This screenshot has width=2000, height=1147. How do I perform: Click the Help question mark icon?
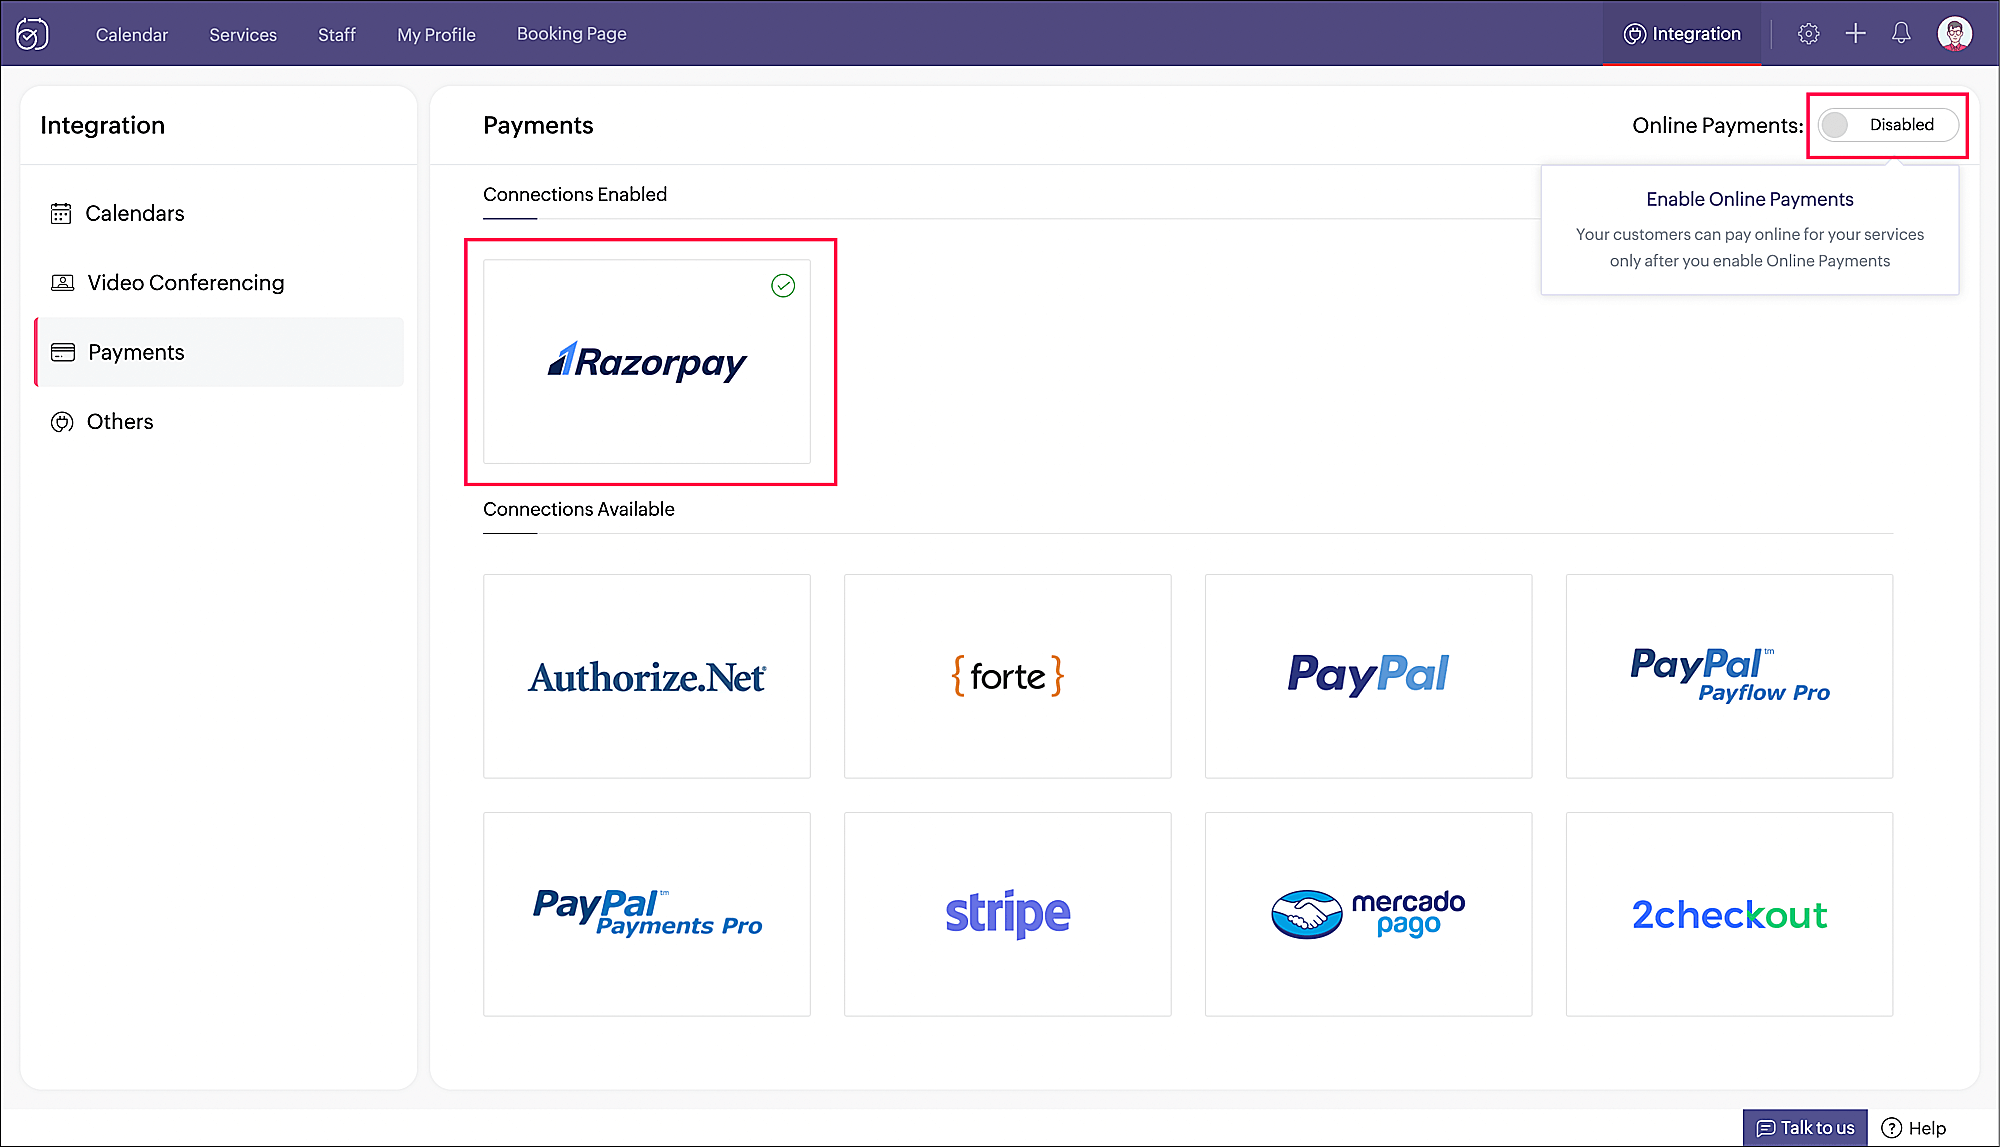tap(1891, 1128)
